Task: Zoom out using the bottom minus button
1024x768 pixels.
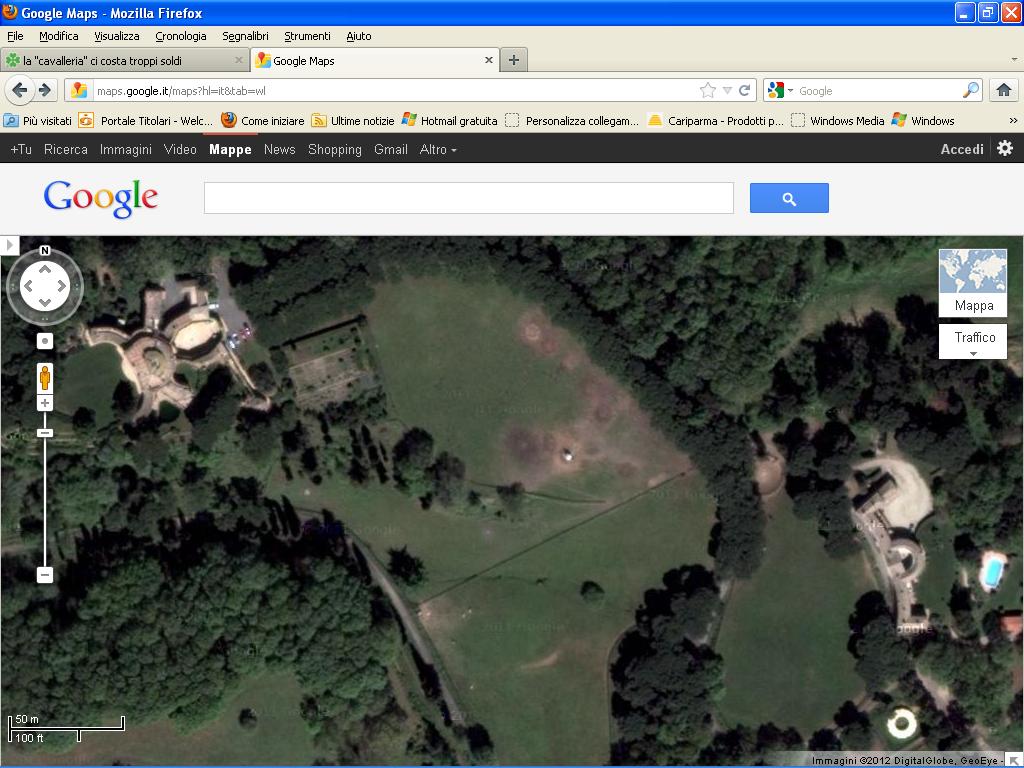Action: 45,574
